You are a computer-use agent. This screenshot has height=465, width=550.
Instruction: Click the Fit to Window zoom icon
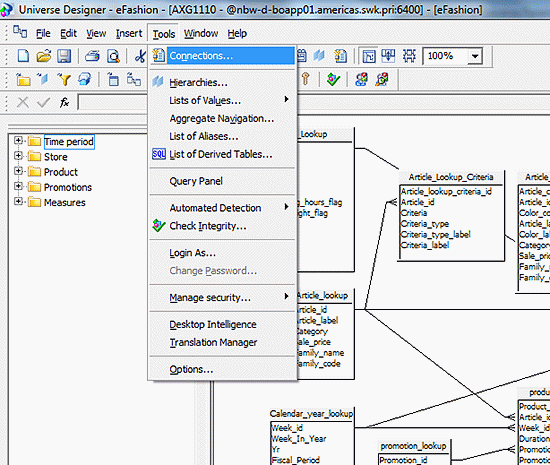(x=409, y=56)
